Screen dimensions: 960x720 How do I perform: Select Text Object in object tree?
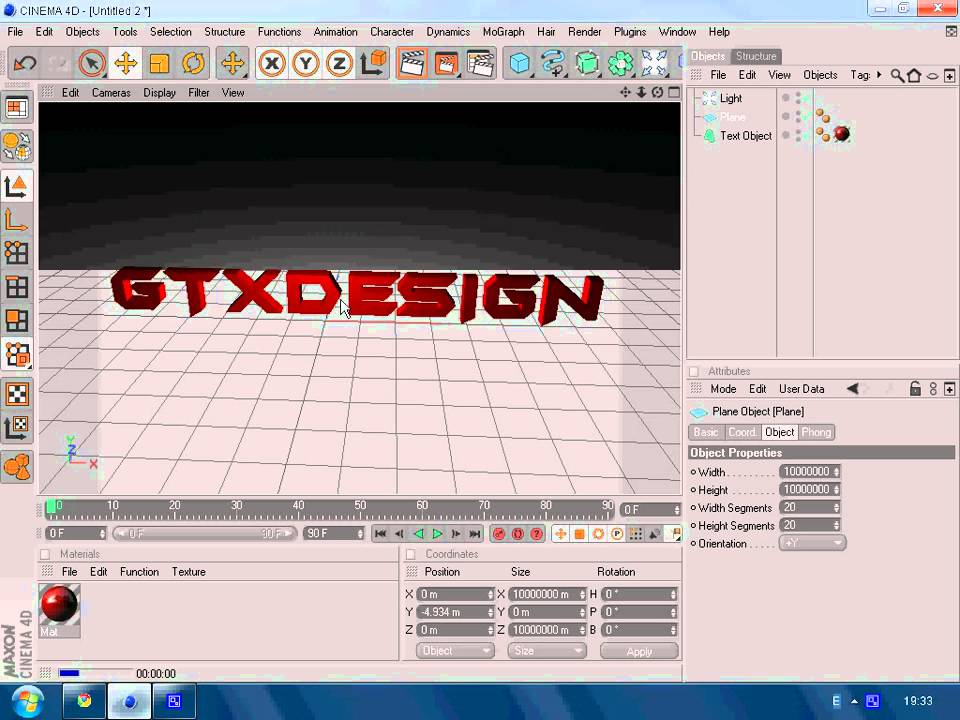pyautogui.click(x=746, y=136)
